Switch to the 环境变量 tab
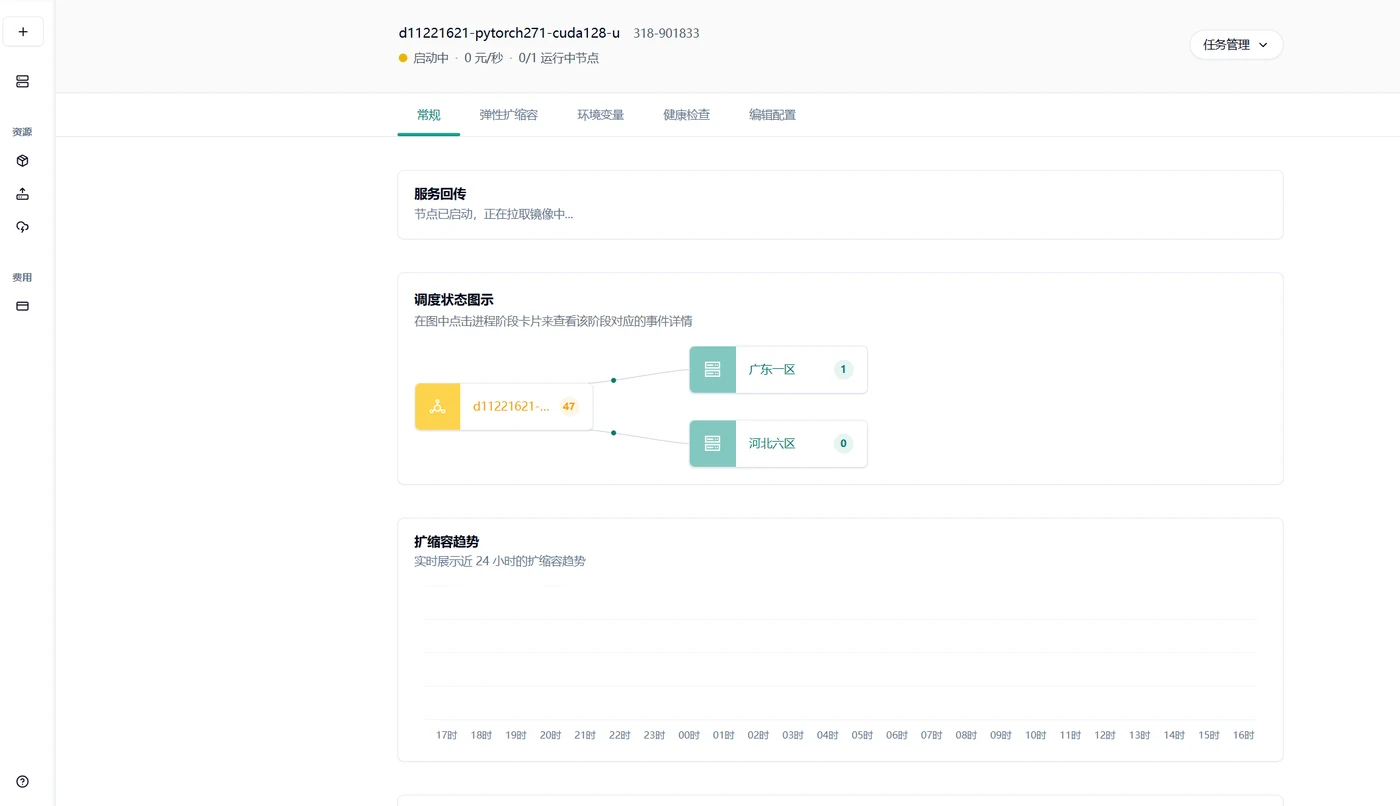 click(x=601, y=115)
